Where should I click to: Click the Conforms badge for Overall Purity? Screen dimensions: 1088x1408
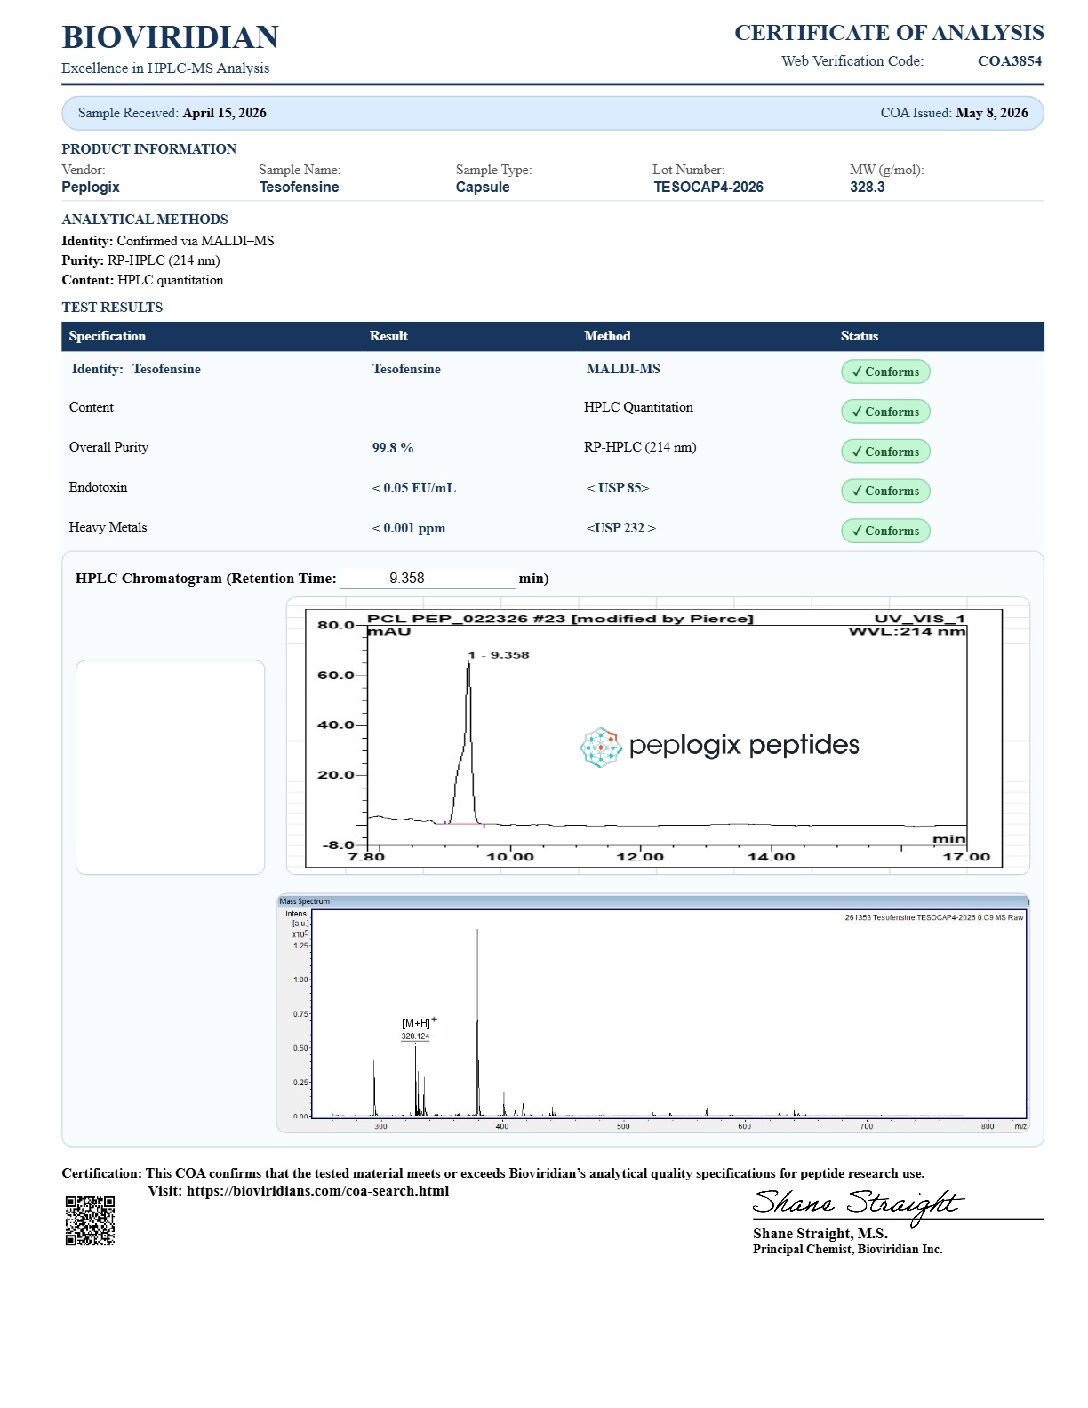[886, 452]
